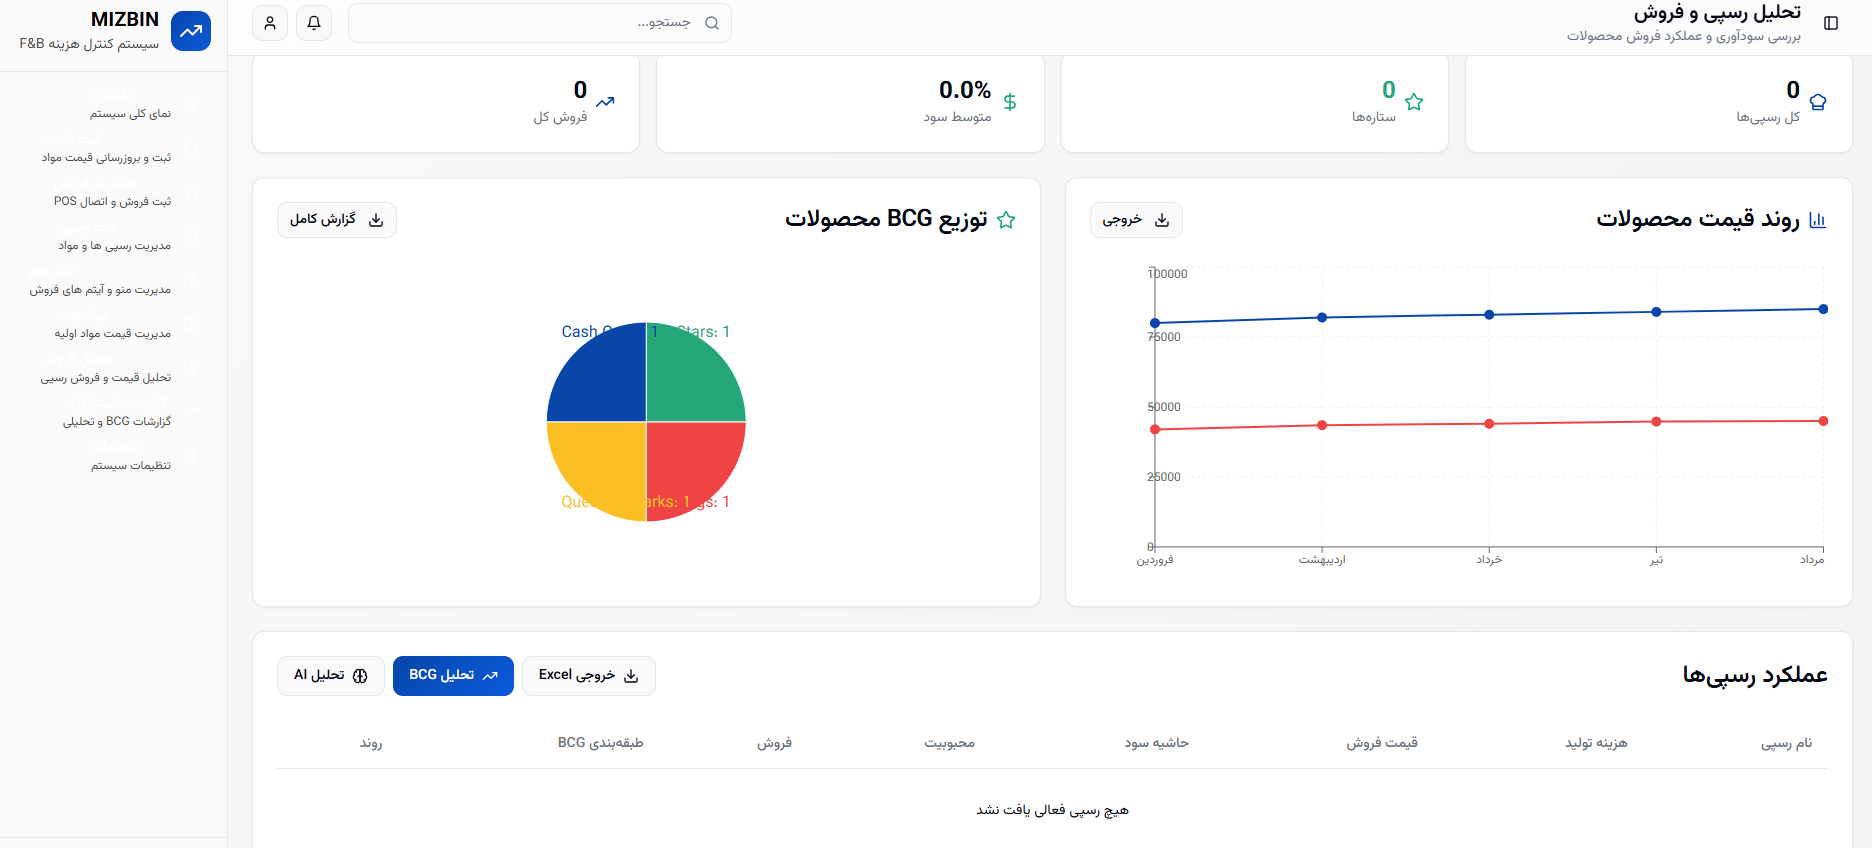Open the notifications bell

(314, 23)
